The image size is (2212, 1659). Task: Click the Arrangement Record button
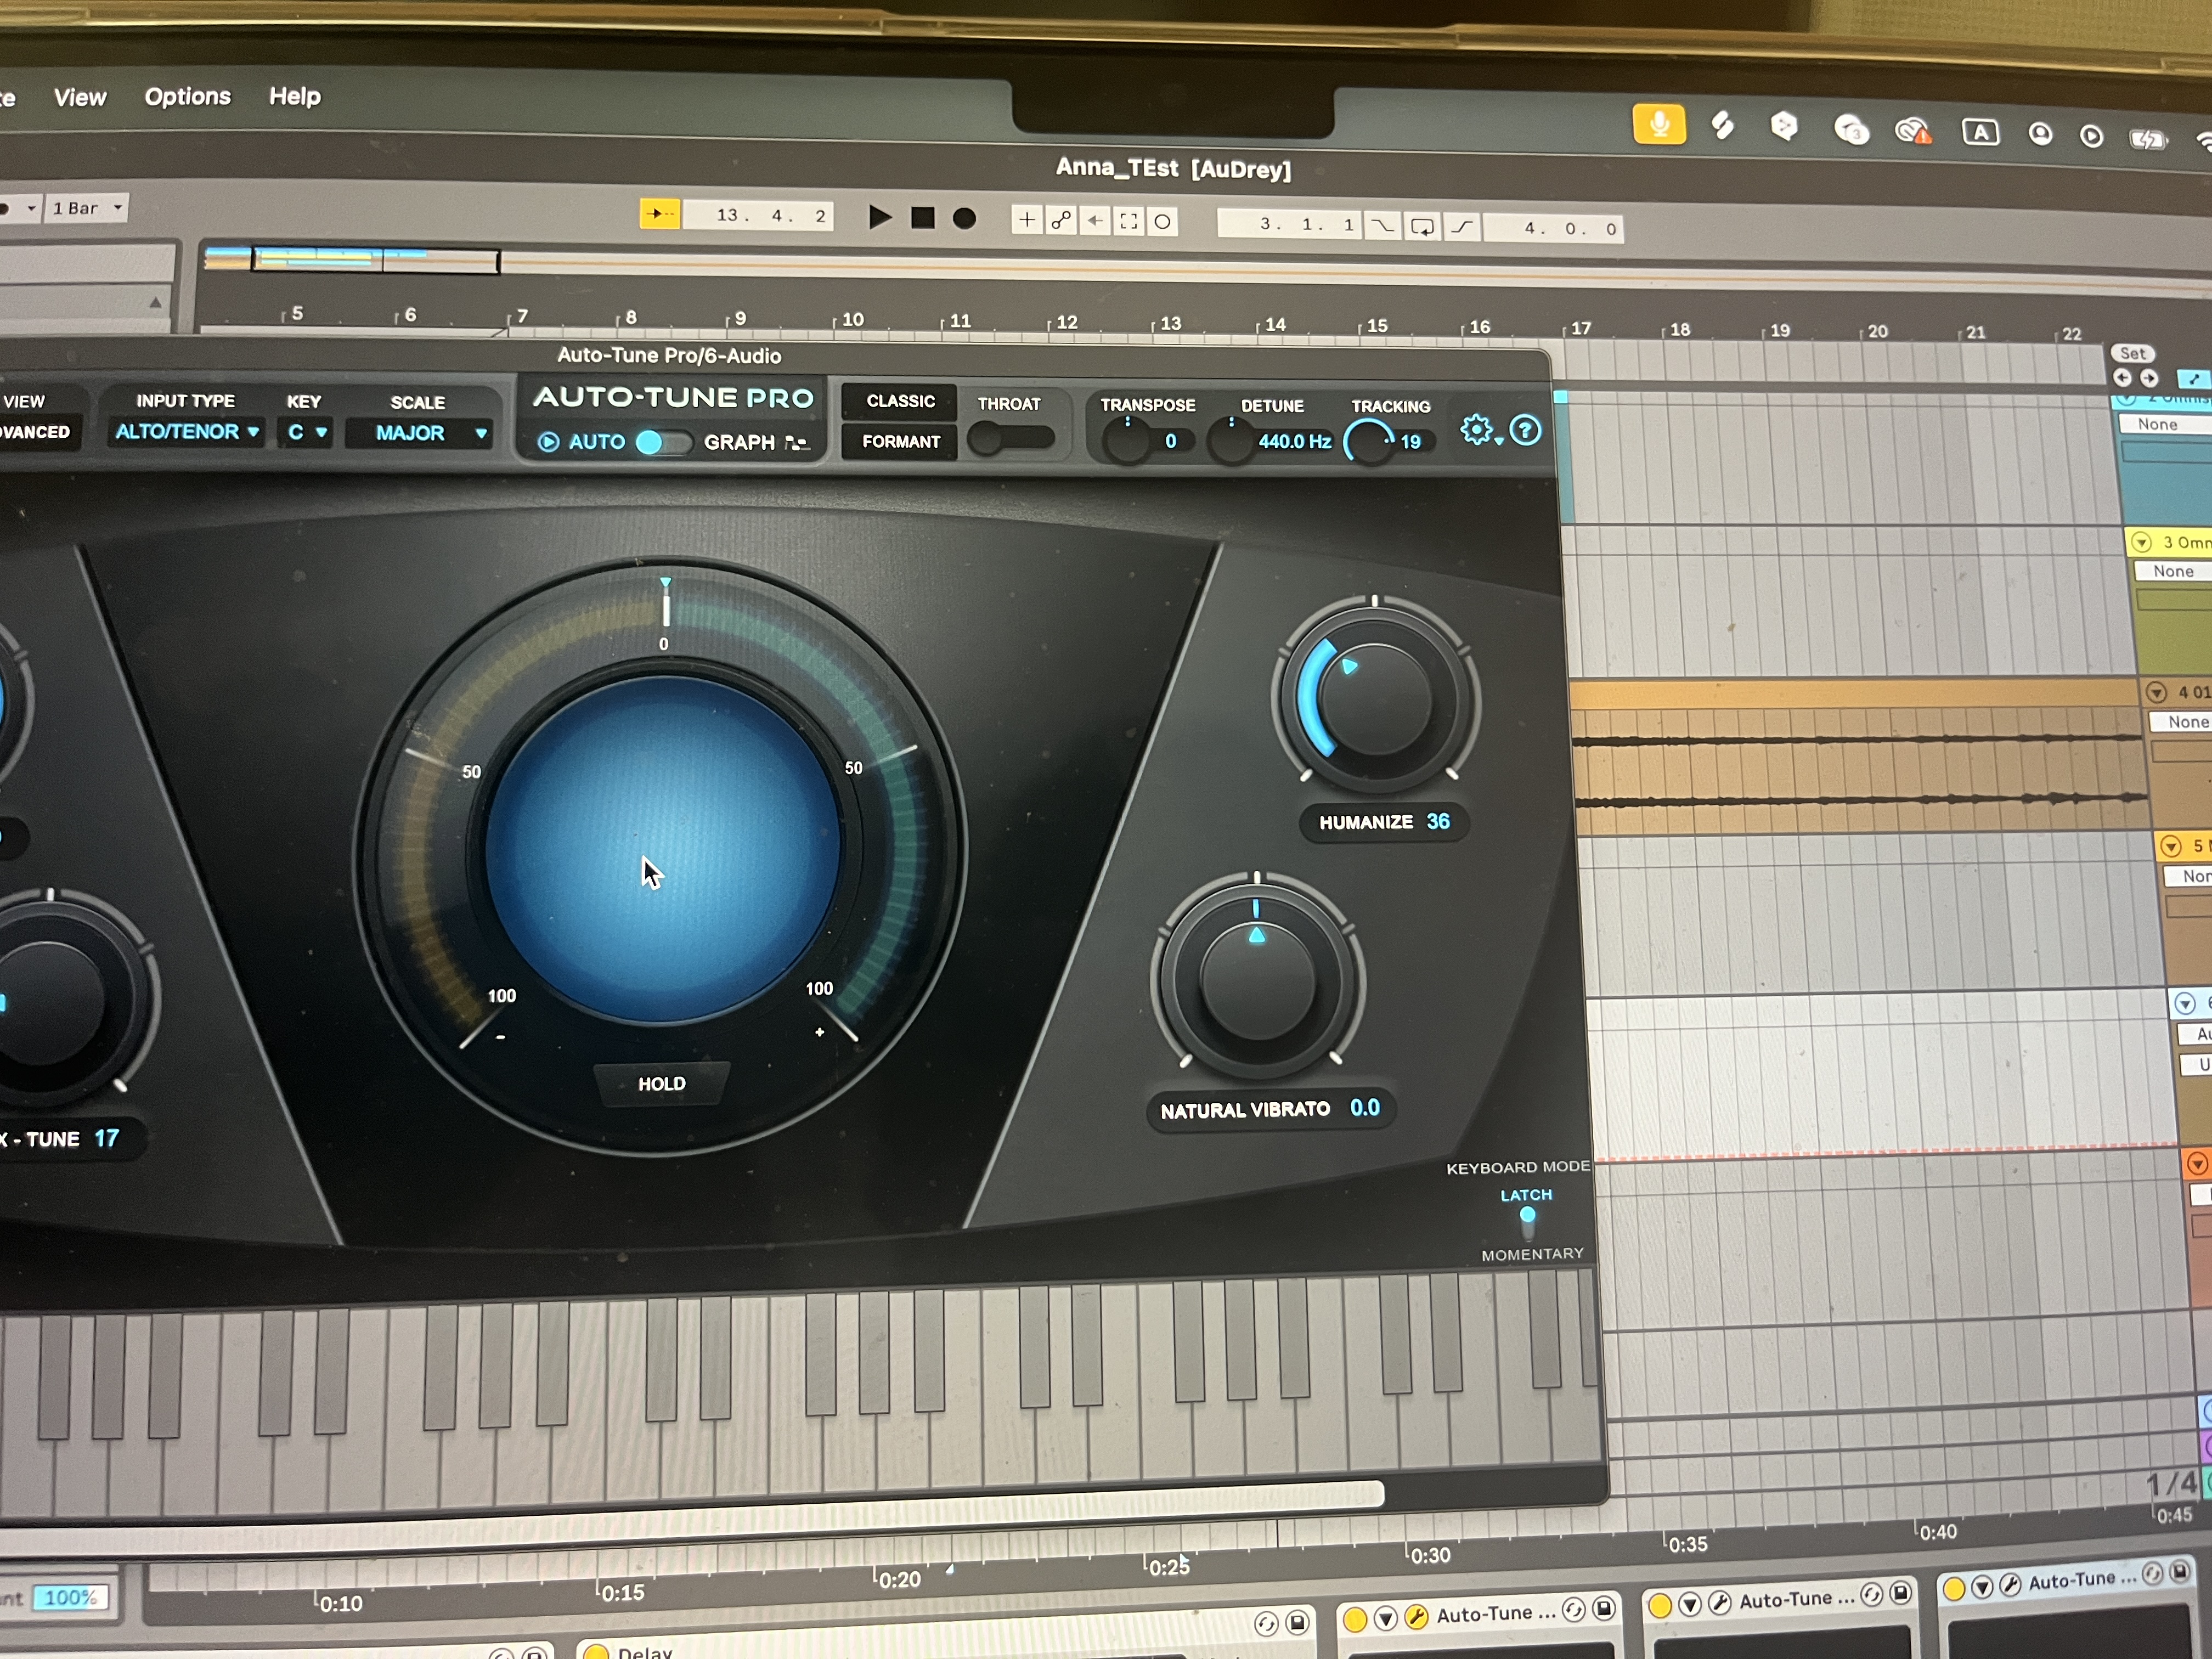click(964, 219)
